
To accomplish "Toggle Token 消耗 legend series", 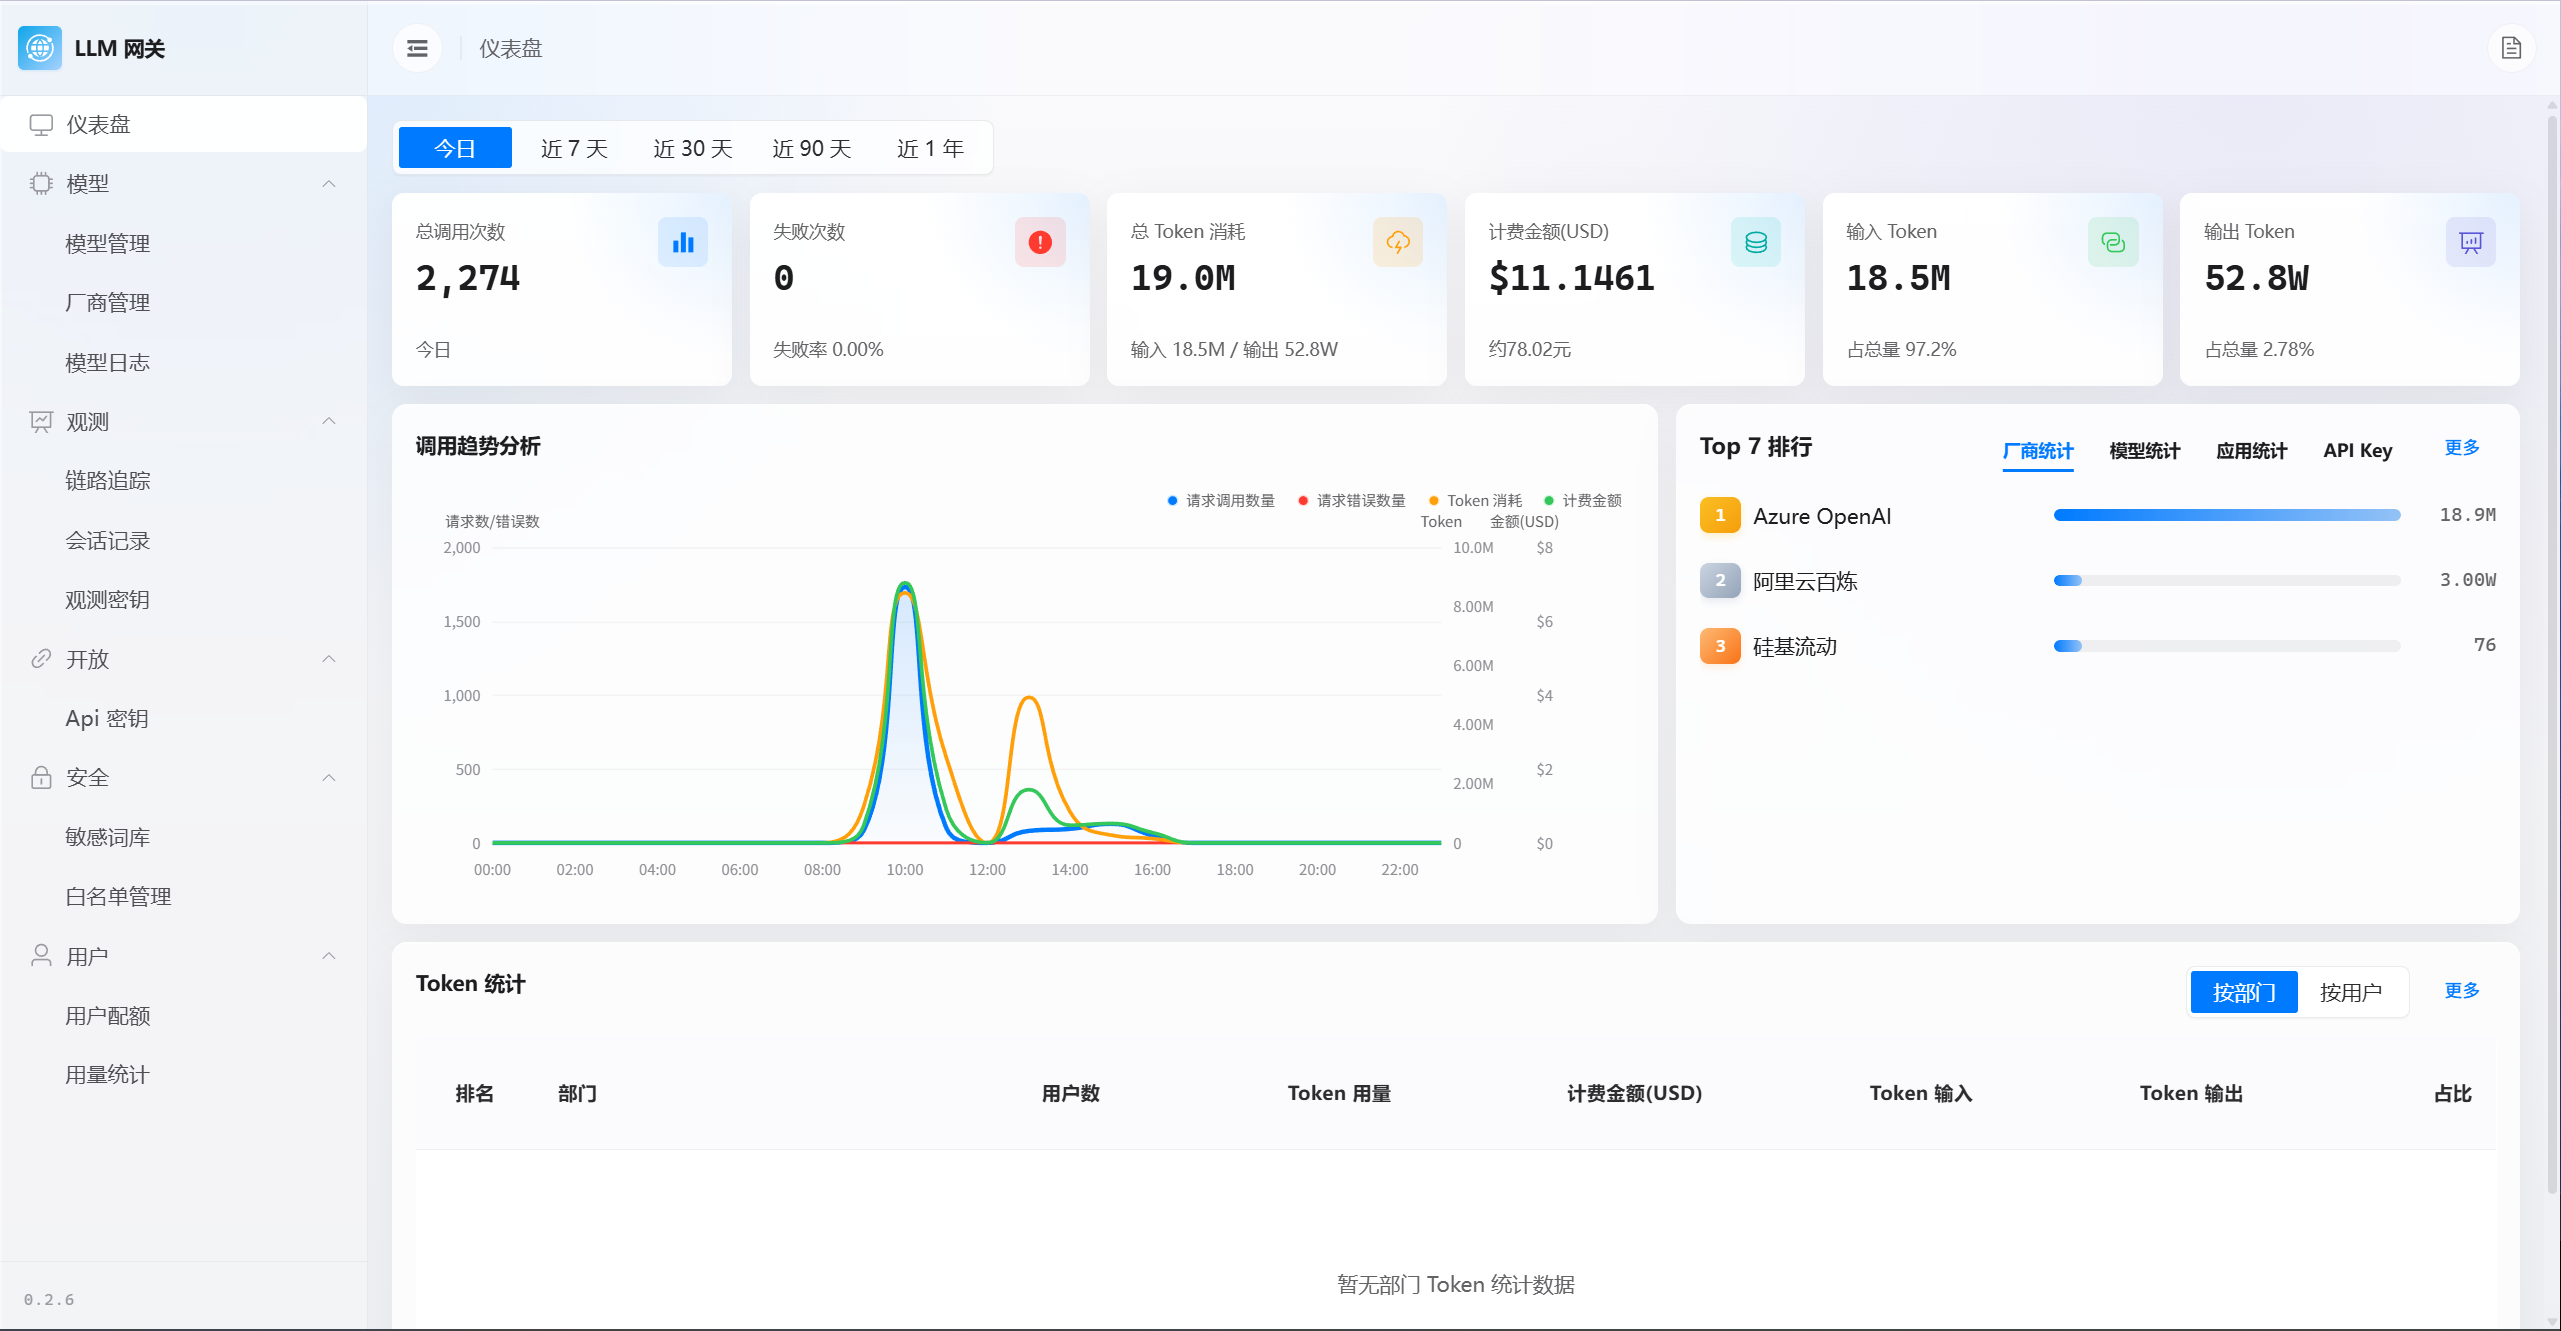I will point(1475,501).
